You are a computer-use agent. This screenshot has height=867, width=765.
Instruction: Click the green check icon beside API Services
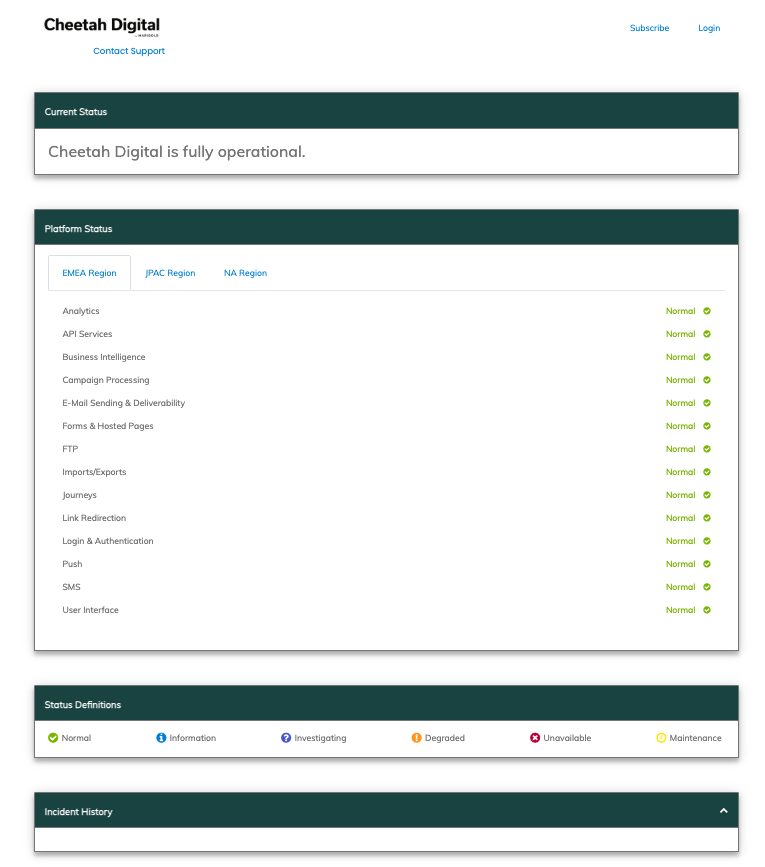point(707,334)
